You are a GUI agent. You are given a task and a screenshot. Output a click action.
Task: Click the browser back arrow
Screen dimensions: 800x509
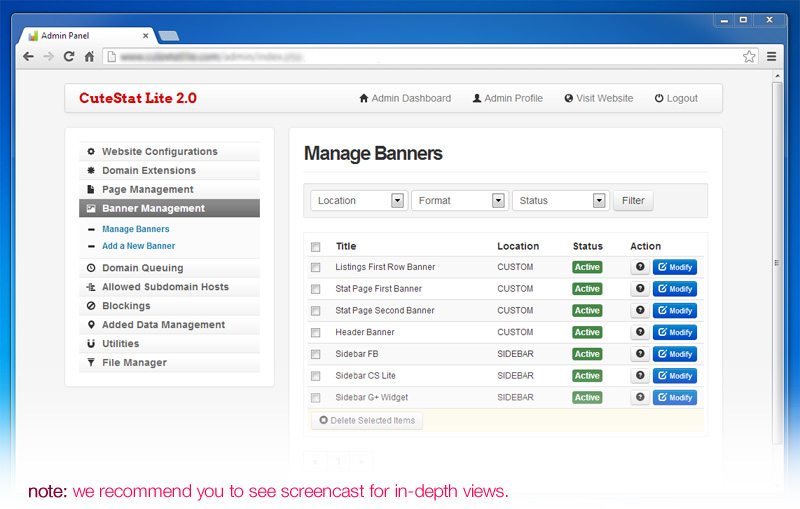coord(28,57)
